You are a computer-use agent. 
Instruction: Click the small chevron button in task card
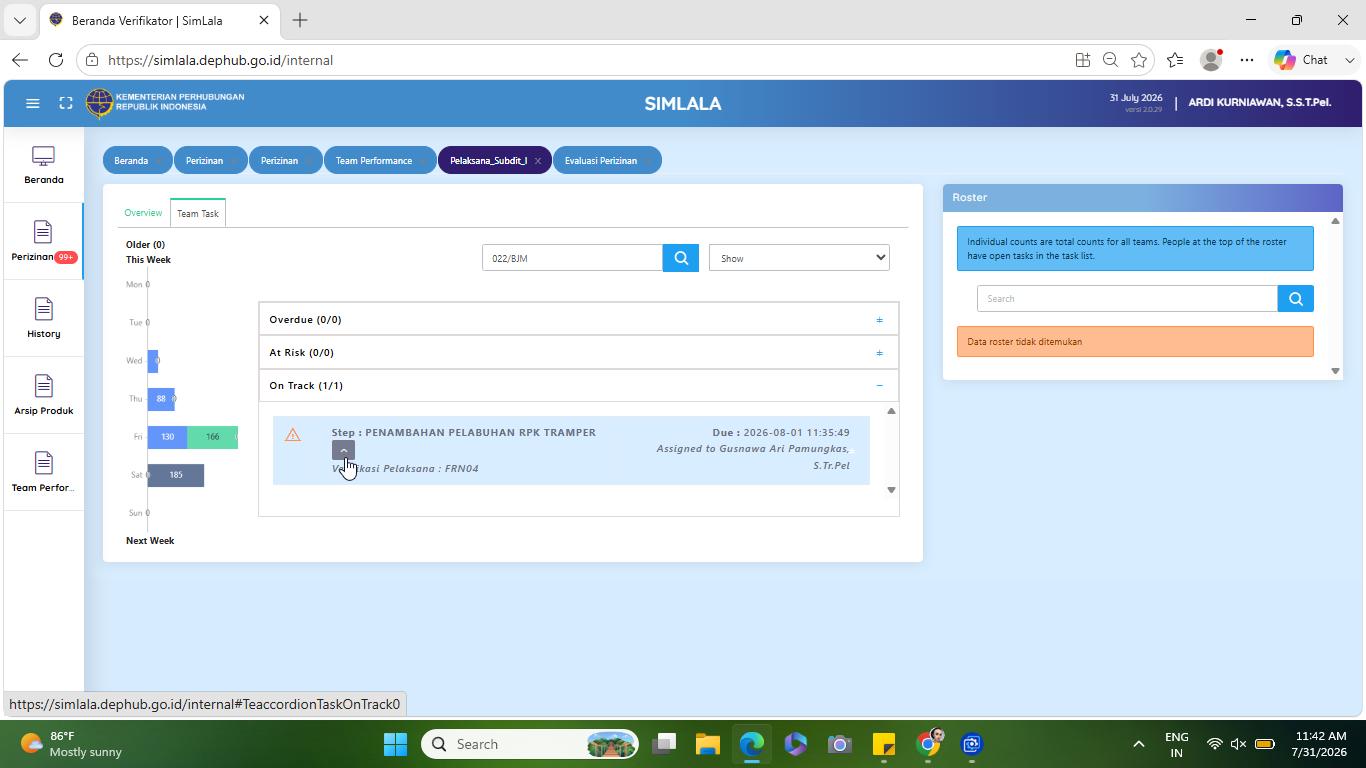(x=343, y=450)
